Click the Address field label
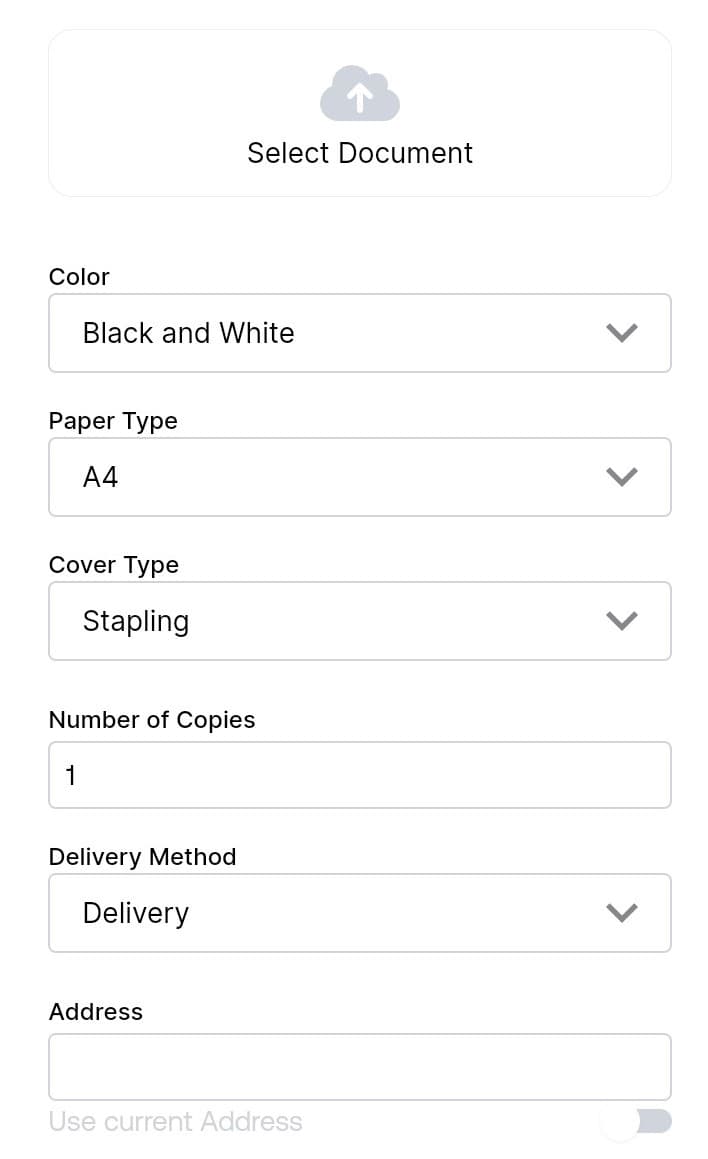708x1159 pixels. click(96, 1012)
